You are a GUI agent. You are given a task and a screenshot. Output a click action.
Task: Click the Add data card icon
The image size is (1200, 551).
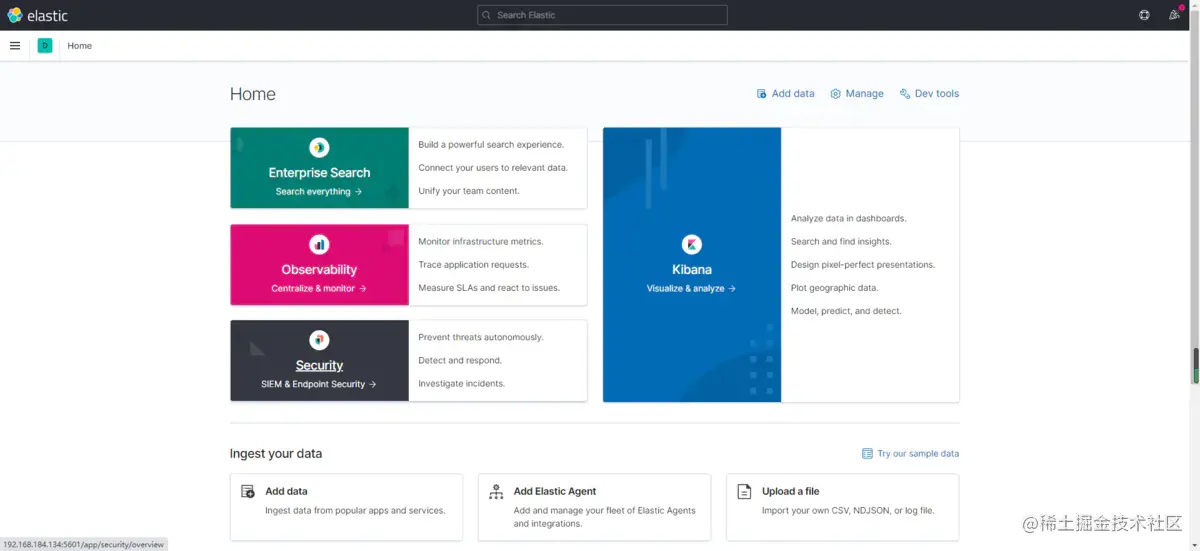click(x=248, y=492)
